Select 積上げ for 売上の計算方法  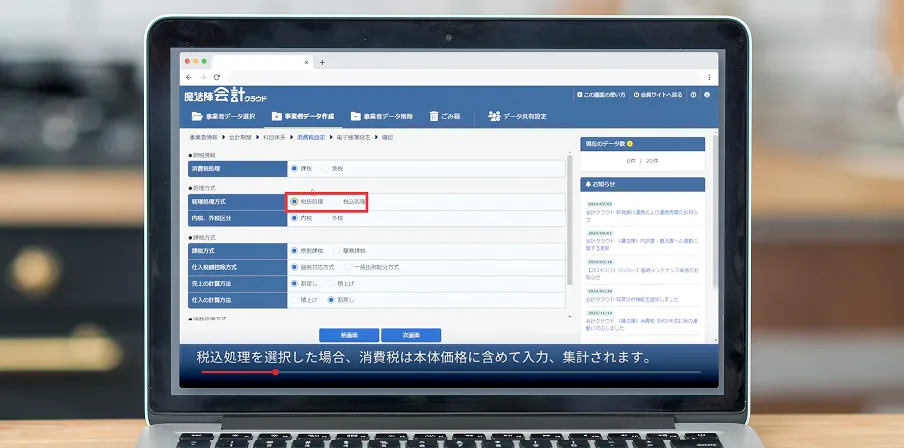point(331,284)
